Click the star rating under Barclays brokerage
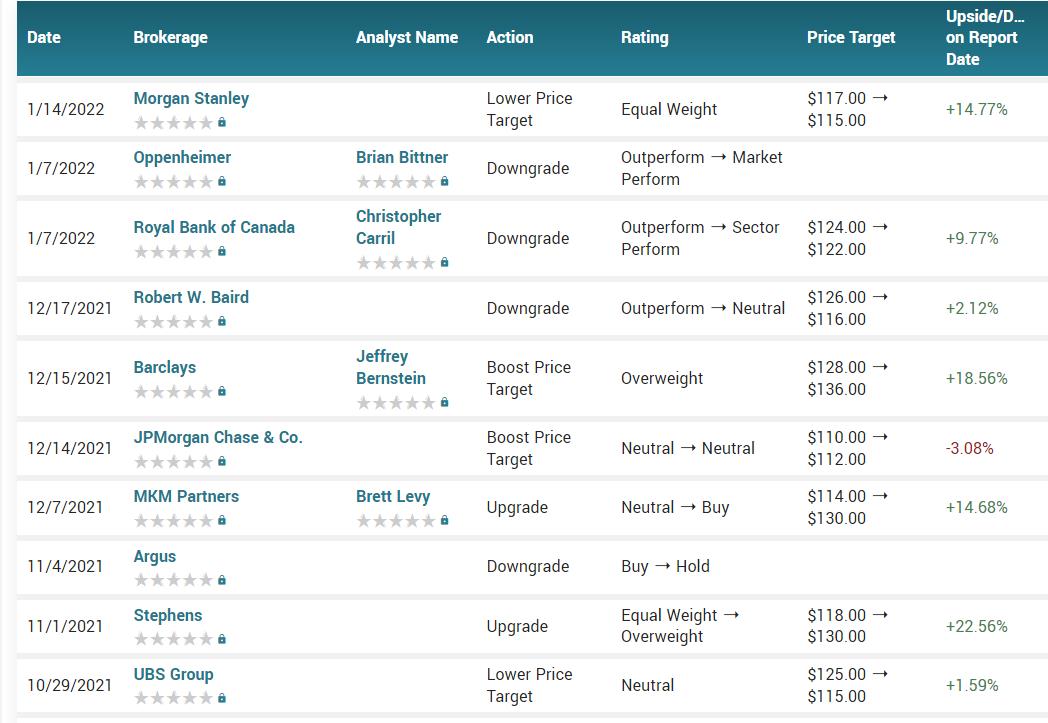The image size is (1048, 723). point(174,392)
